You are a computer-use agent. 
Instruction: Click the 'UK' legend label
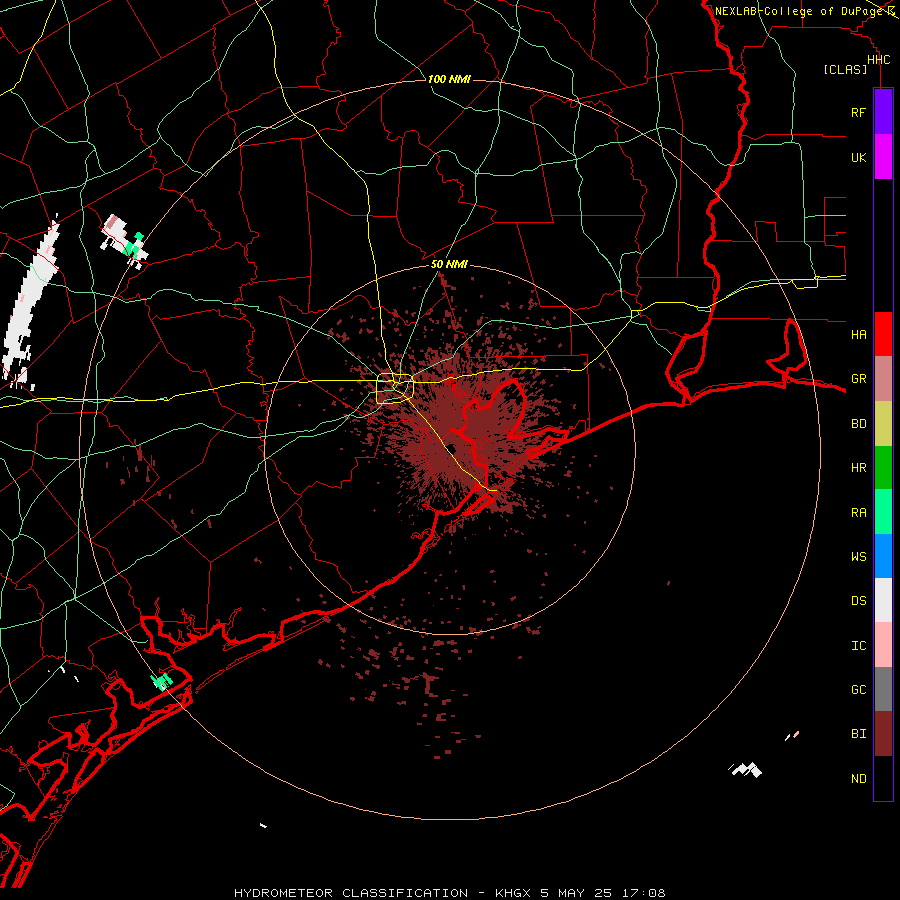[858, 157]
